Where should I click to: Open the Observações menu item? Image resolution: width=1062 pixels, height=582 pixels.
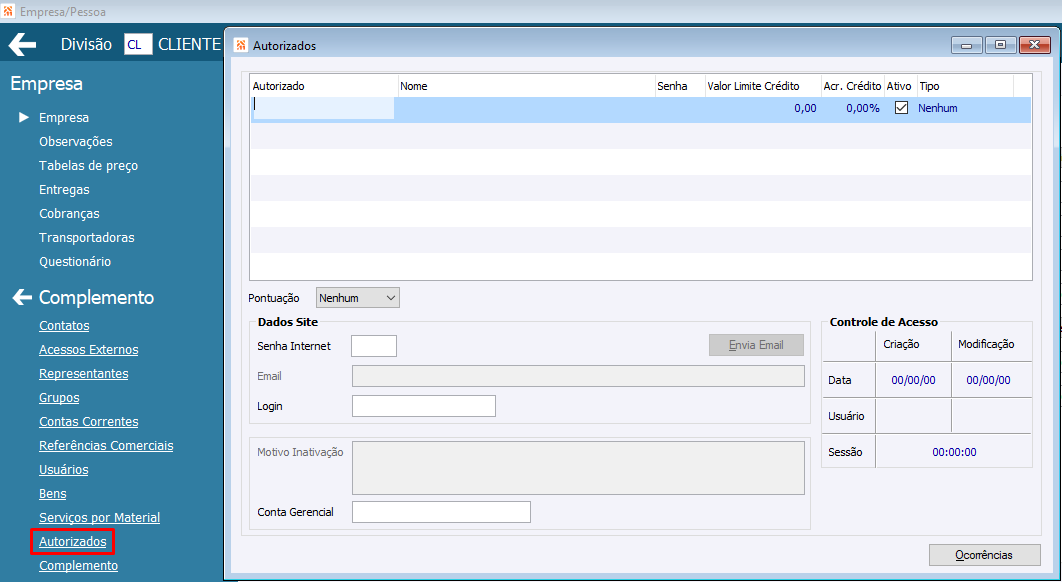tap(76, 142)
